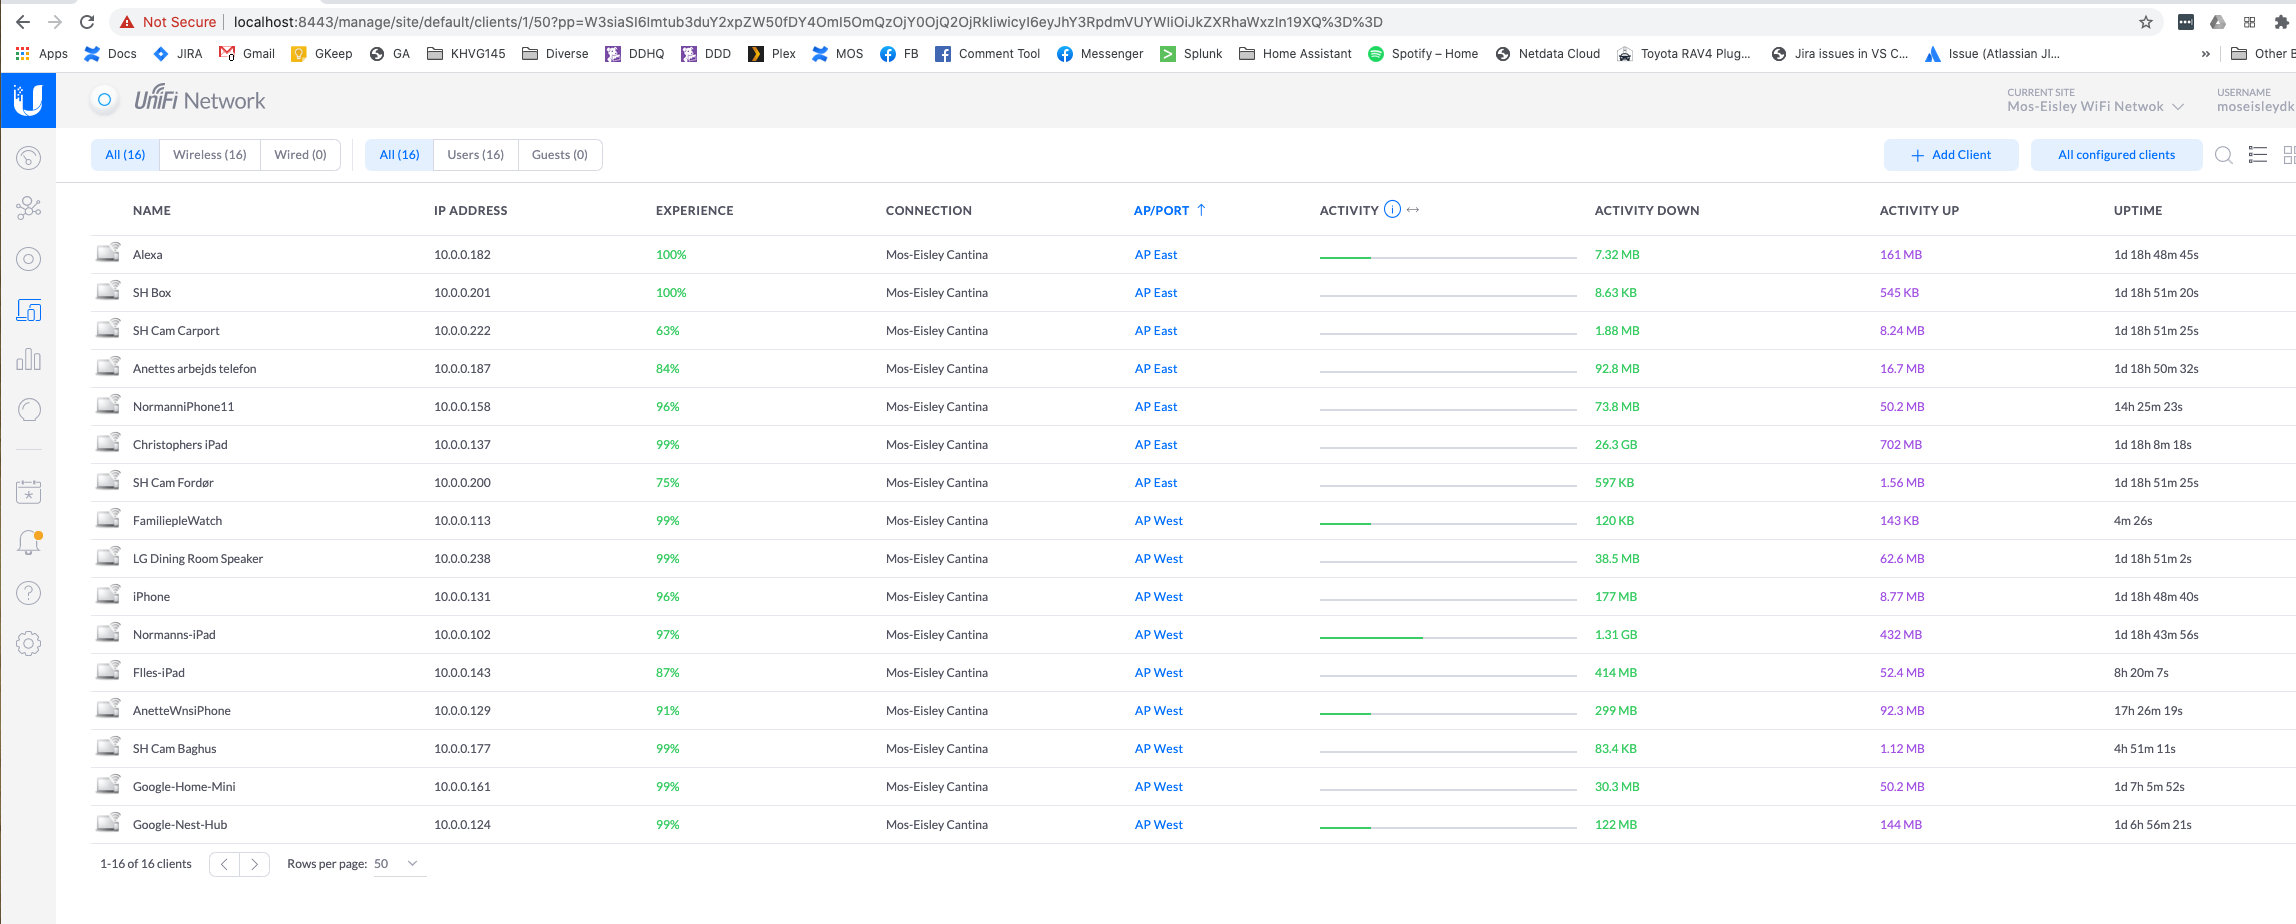Click the Add Client button

[x=1950, y=155]
